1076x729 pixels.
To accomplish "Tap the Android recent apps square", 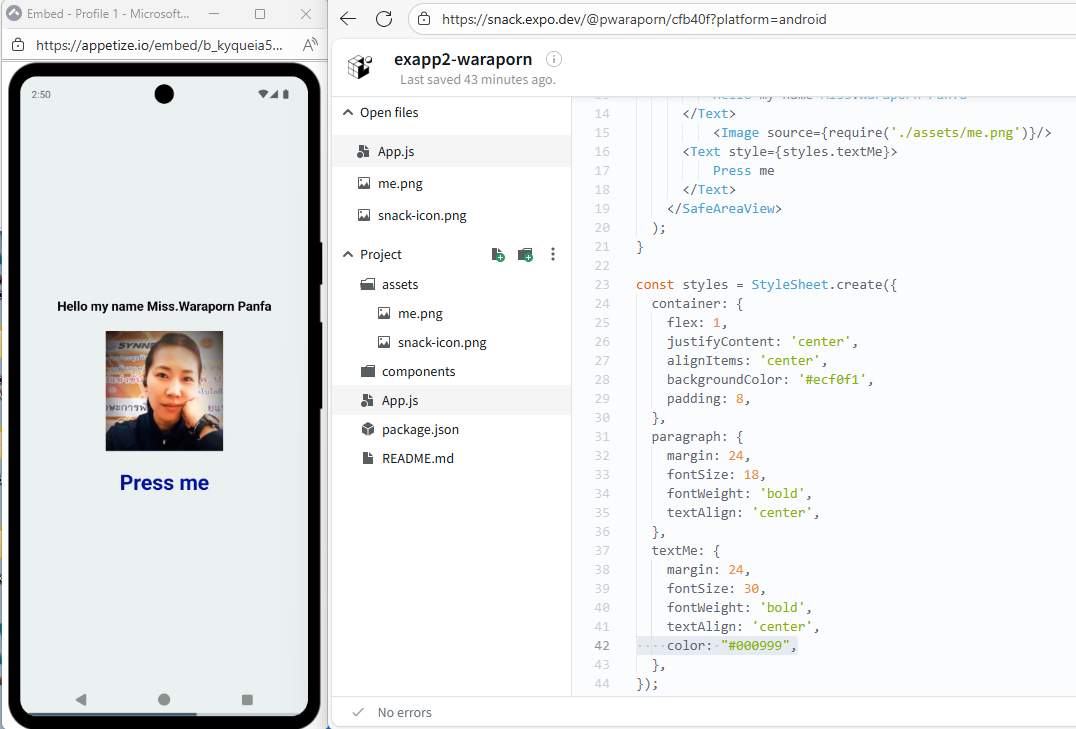I will pyautogui.click(x=247, y=699).
